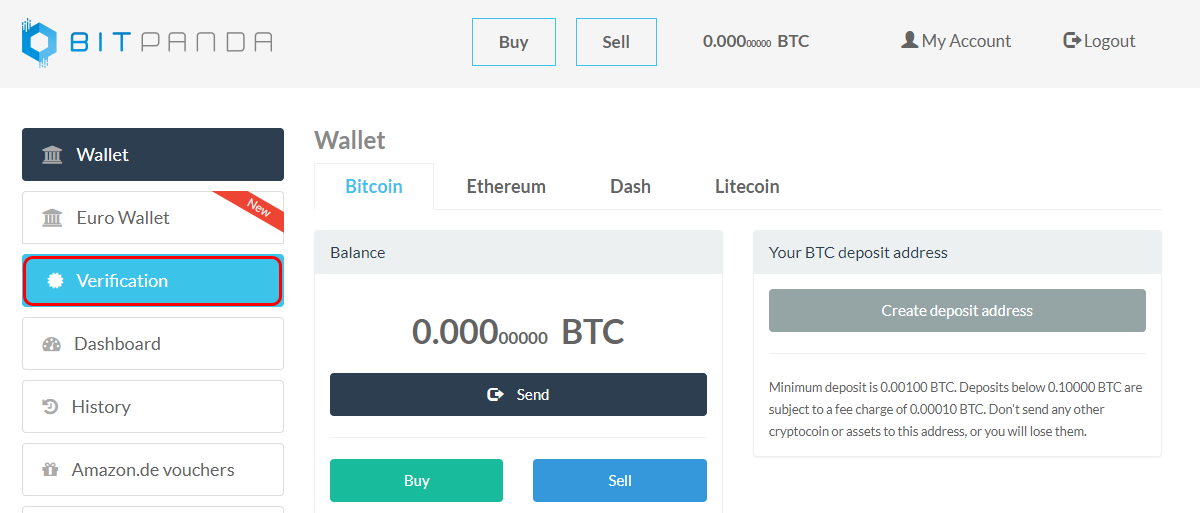
Task: Click the badge icon next to Verification
Action: 55,281
